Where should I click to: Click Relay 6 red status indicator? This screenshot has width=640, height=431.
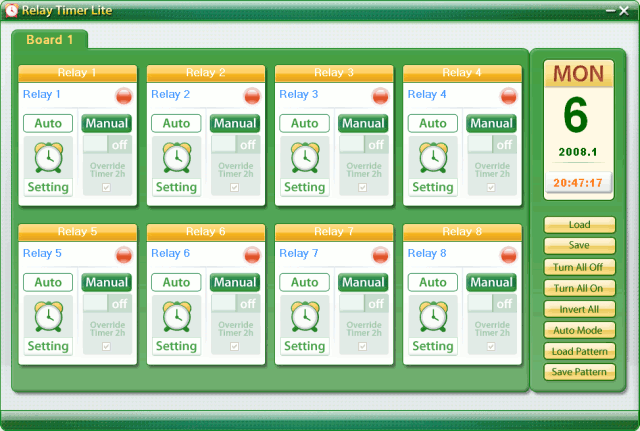tap(252, 255)
